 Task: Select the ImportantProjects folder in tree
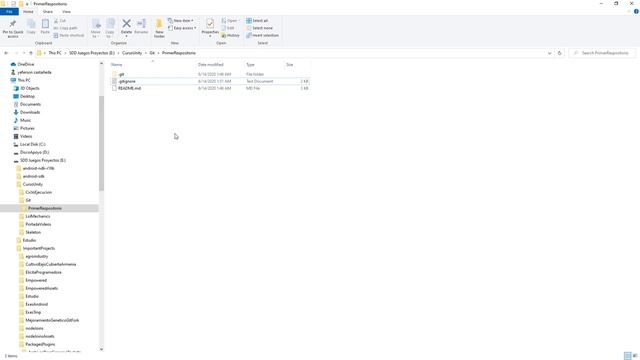click(x=38, y=248)
